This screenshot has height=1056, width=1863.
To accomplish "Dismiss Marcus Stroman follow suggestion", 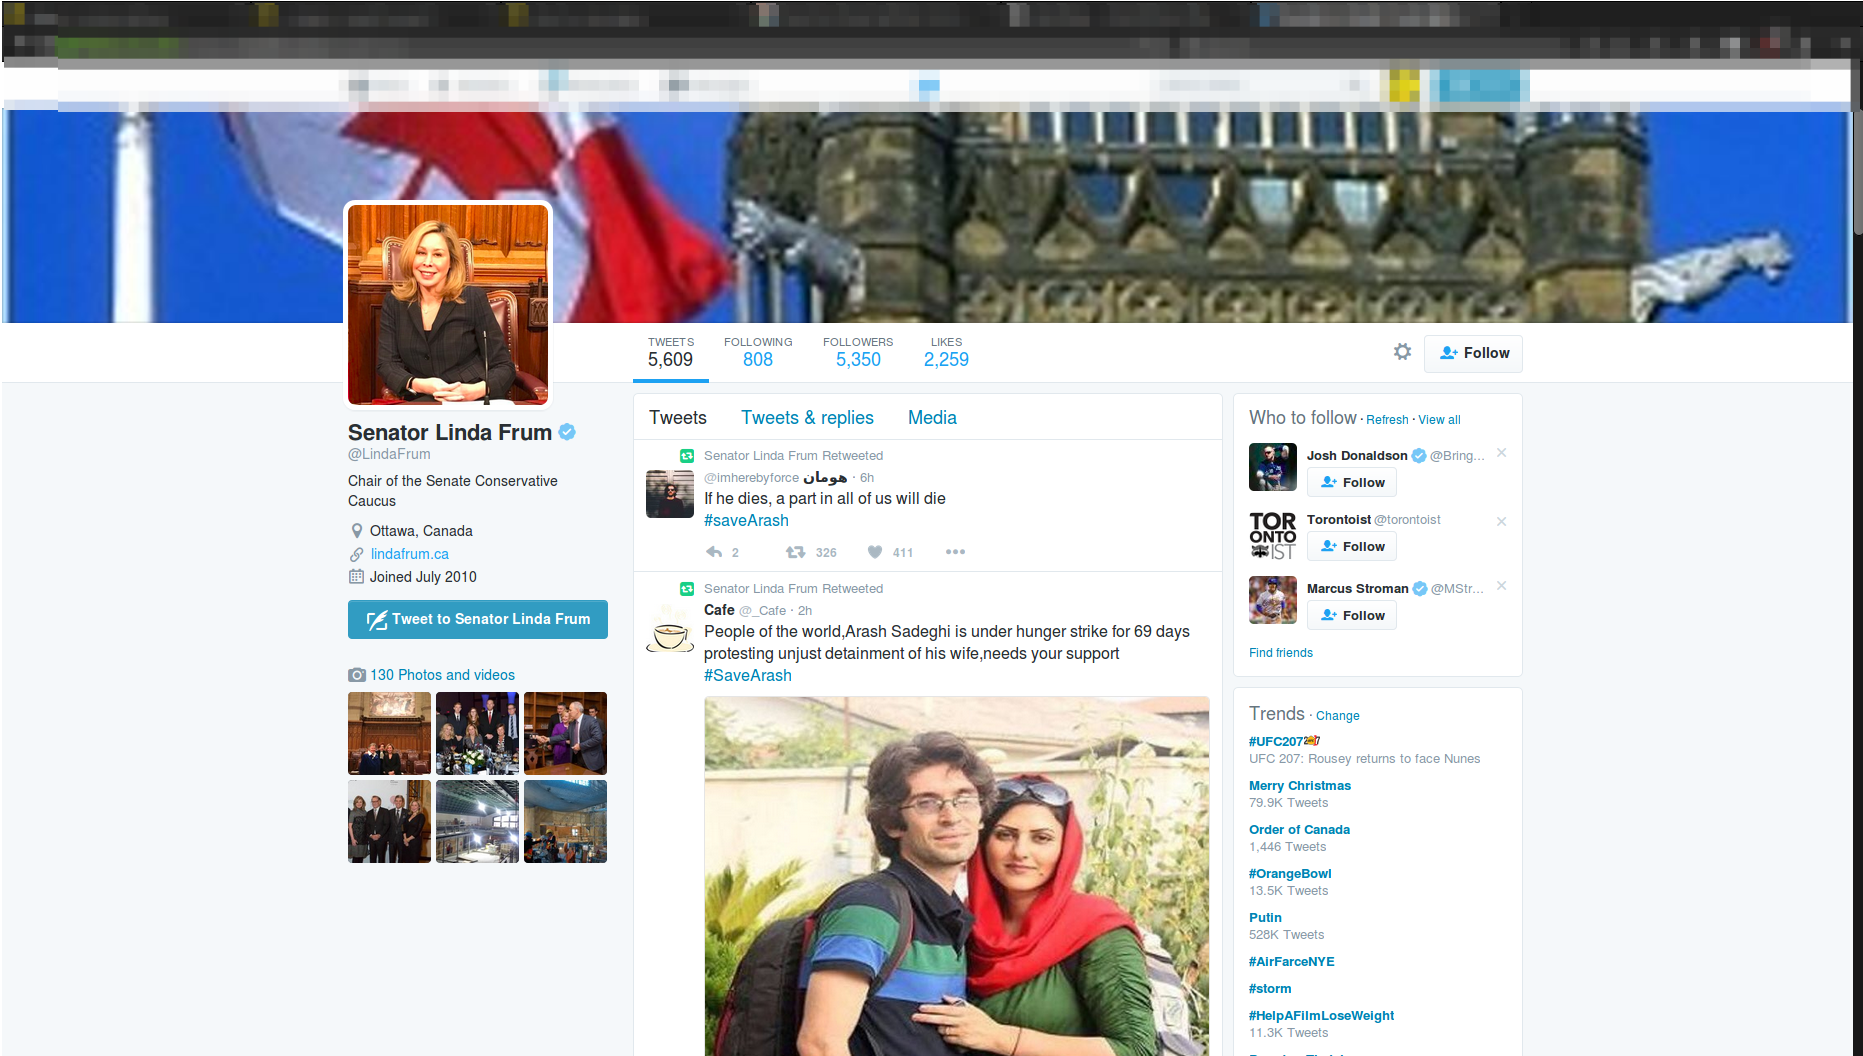I will pos(1501,586).
